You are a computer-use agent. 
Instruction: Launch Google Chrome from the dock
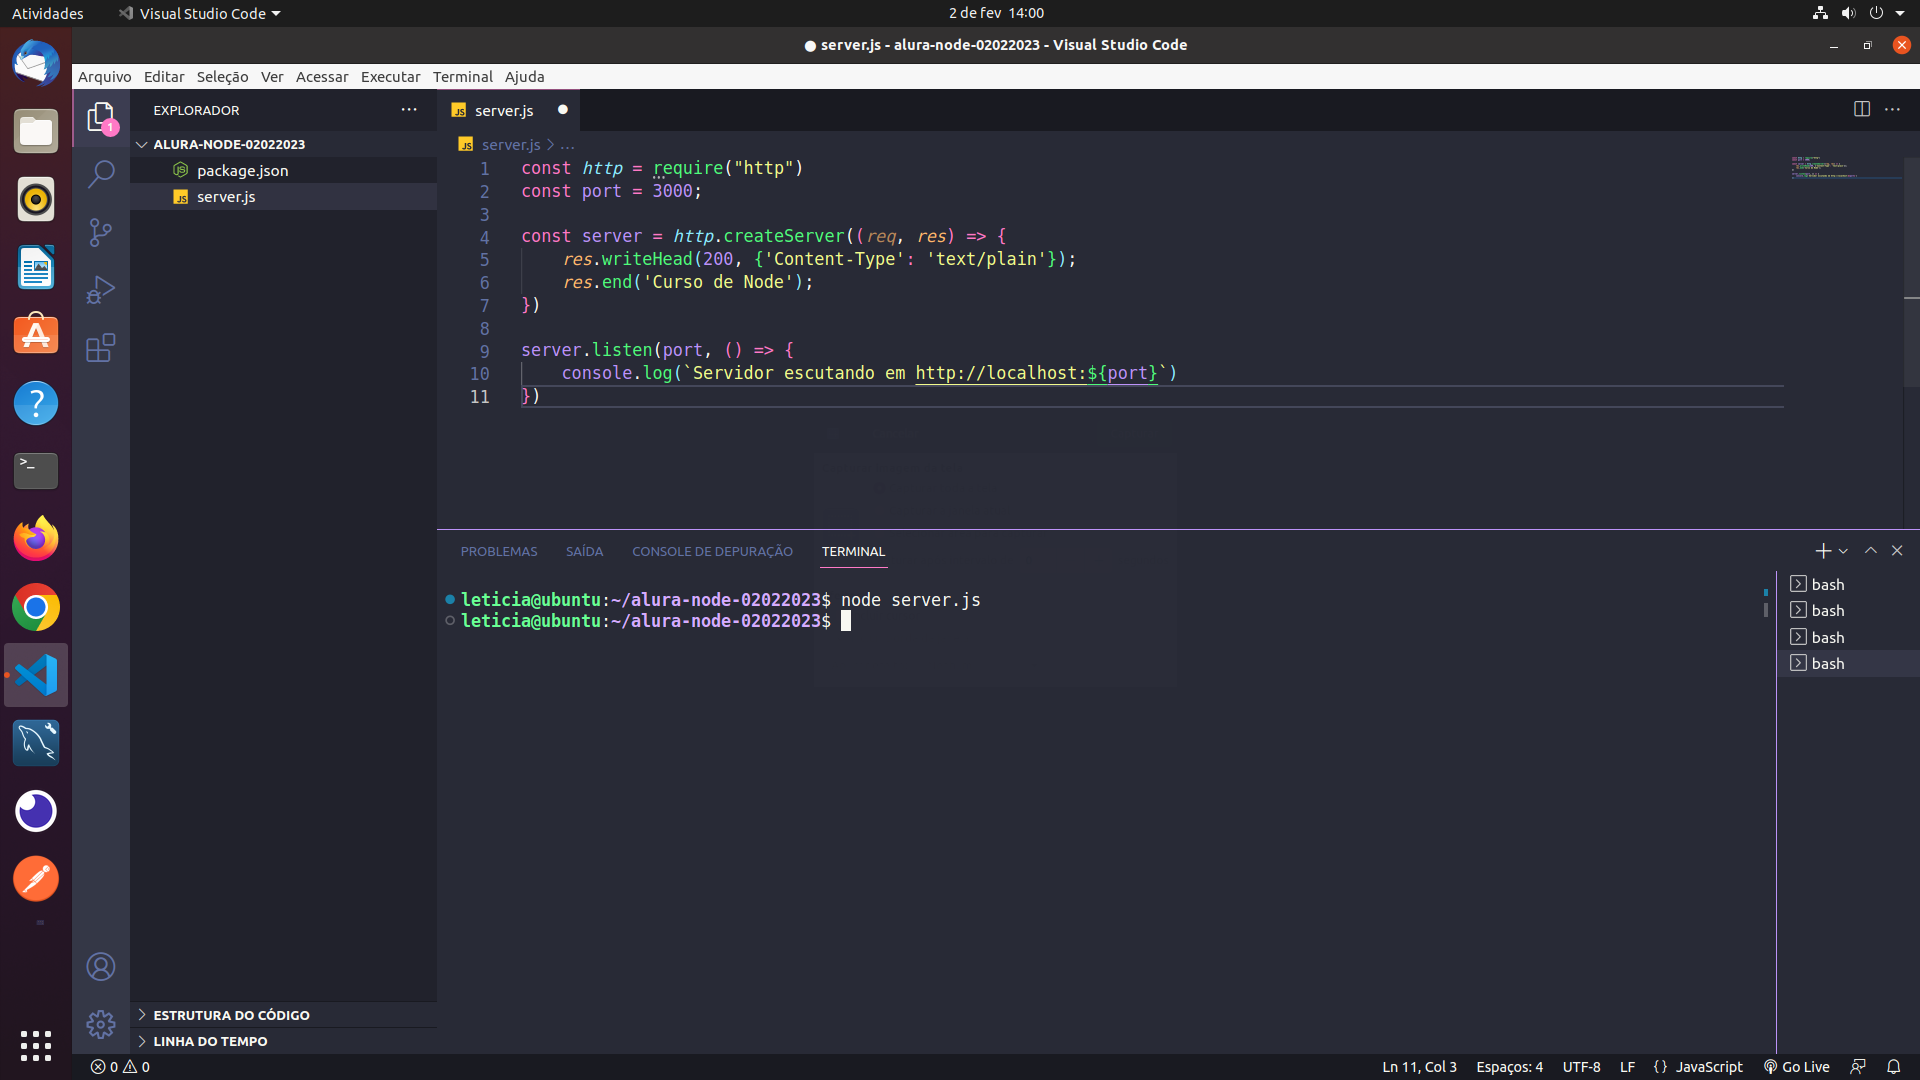point(36,607)
